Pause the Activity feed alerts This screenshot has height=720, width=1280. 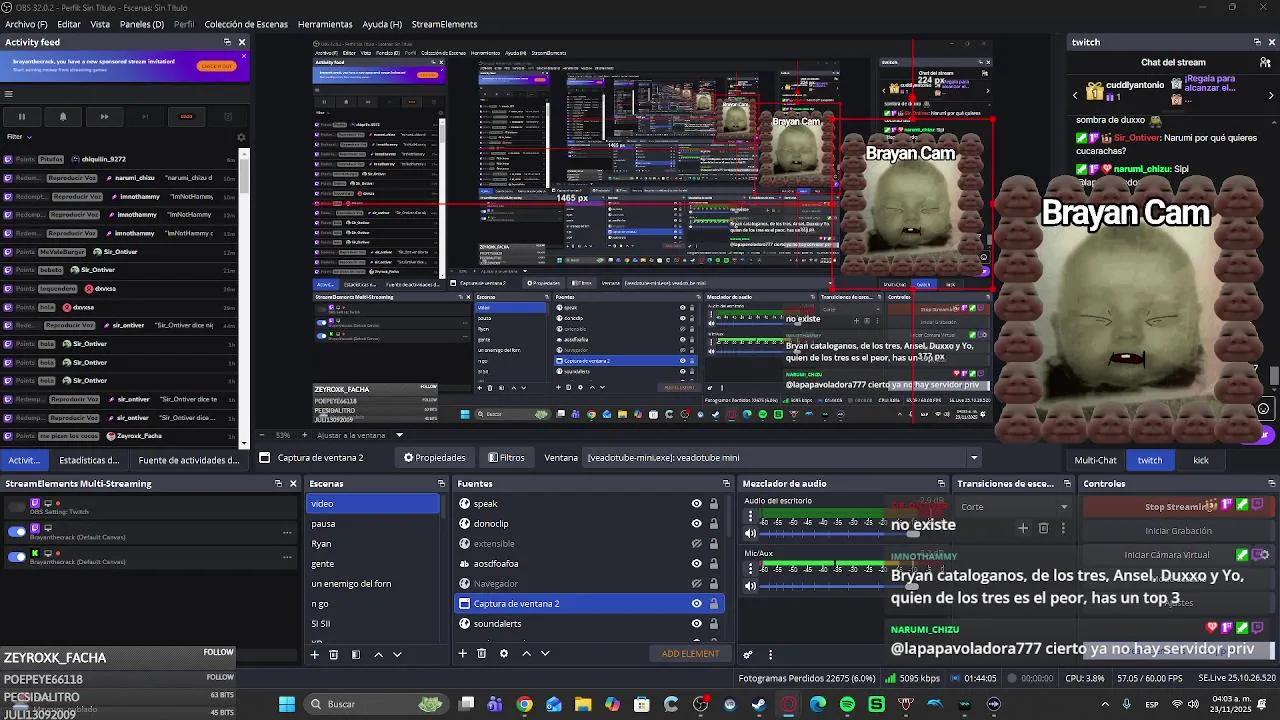coord(21,117)
